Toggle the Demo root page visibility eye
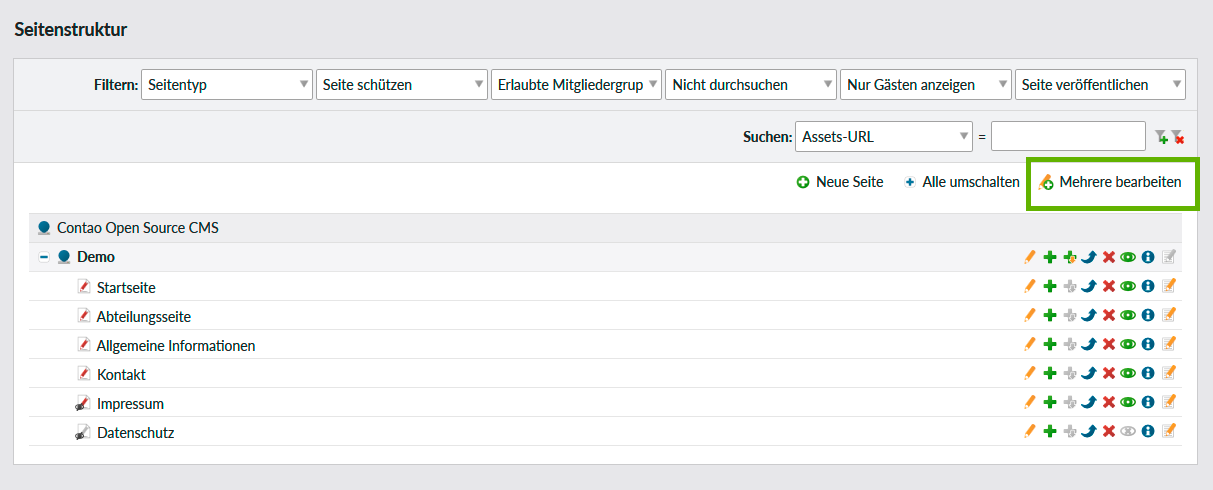1213x490 pixels. click(x=1128, y=257)
